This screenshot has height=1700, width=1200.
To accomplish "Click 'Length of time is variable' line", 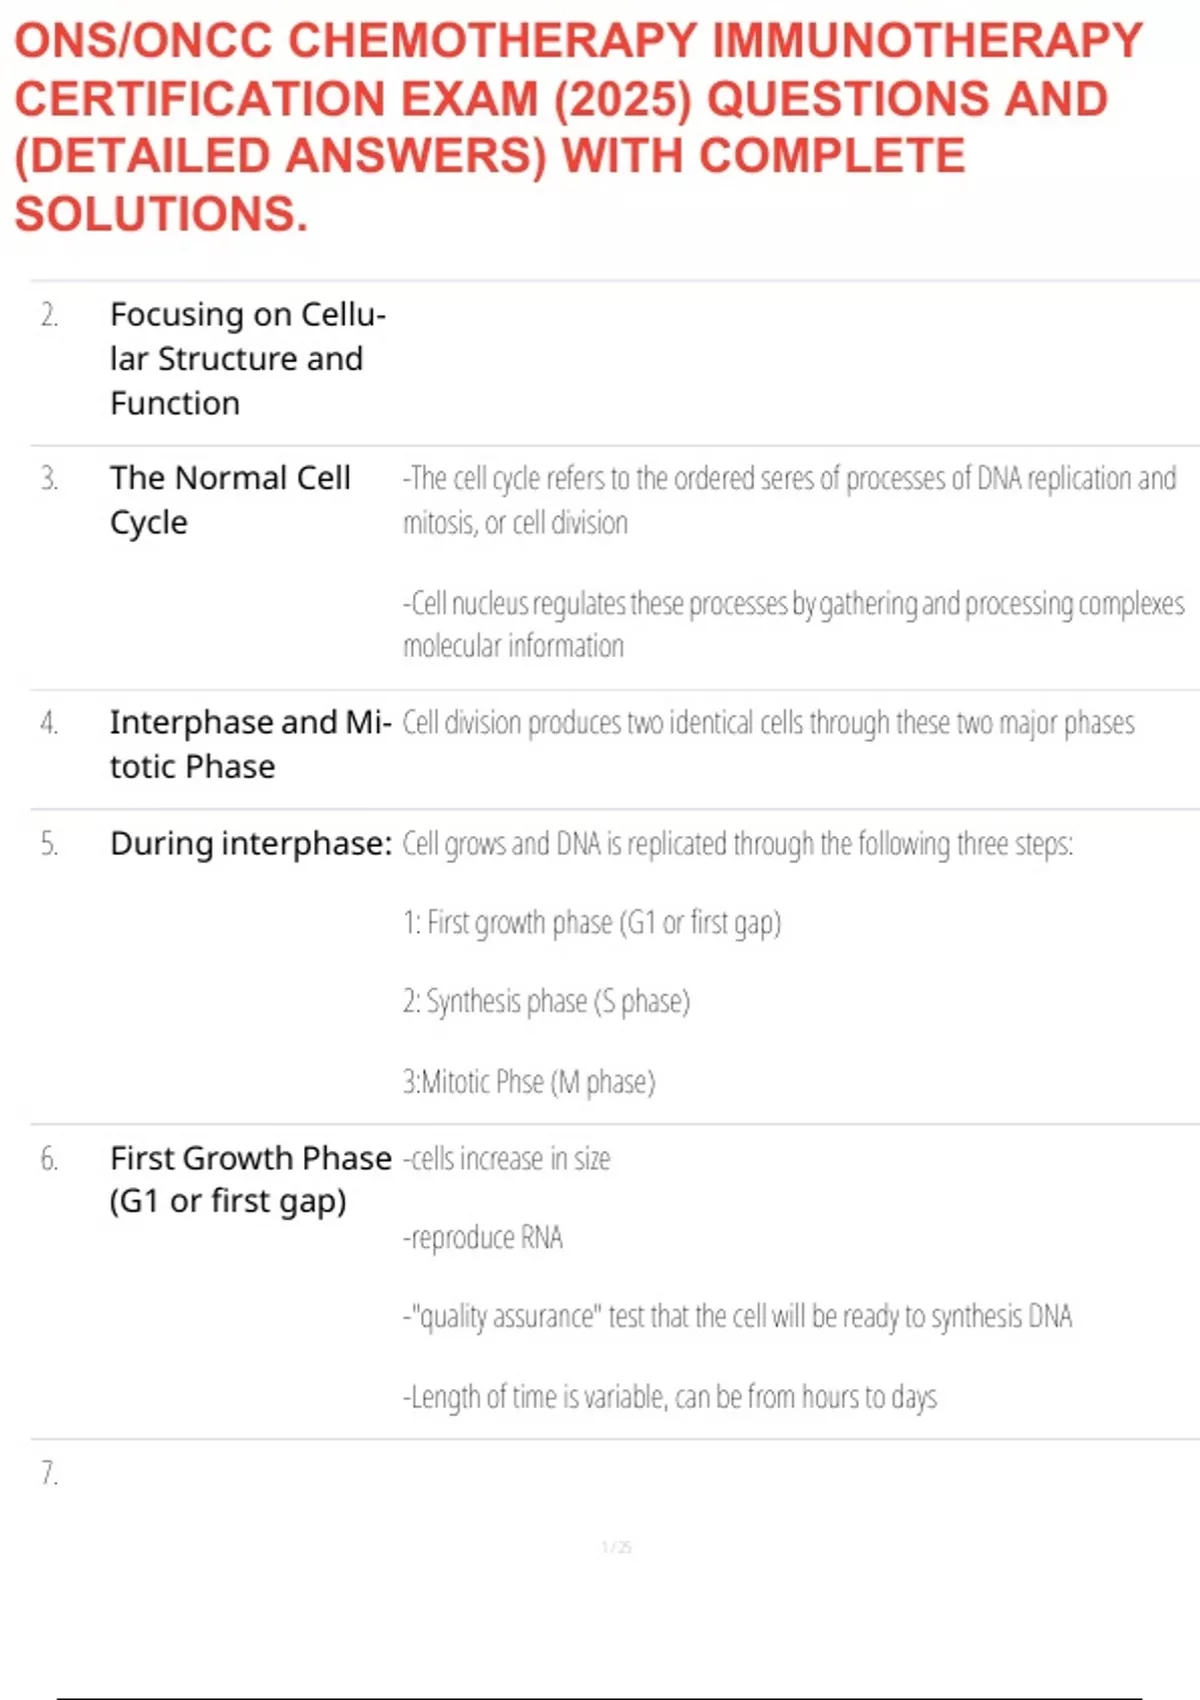I will pyautogui.click(x=670, y=1396).
